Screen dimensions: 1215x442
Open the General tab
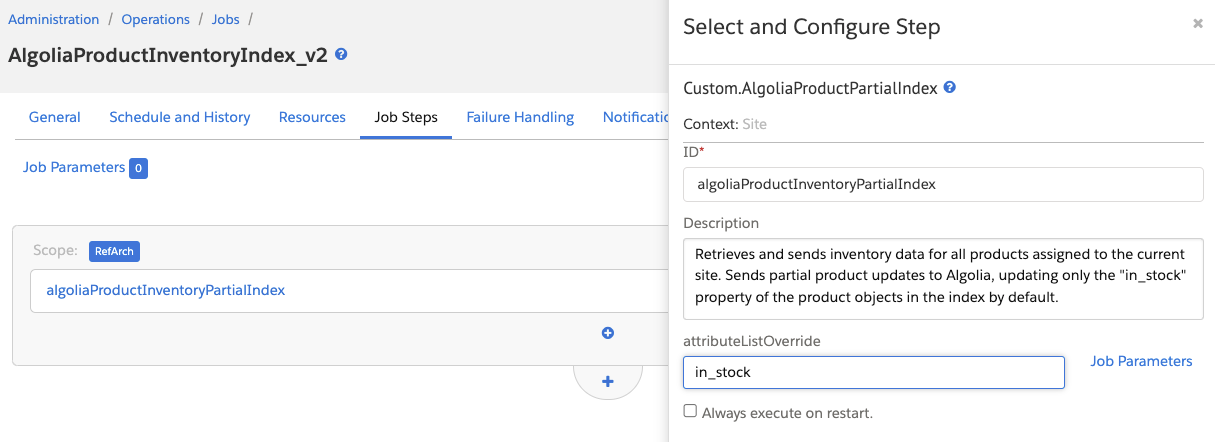click(x=54, y=117)
